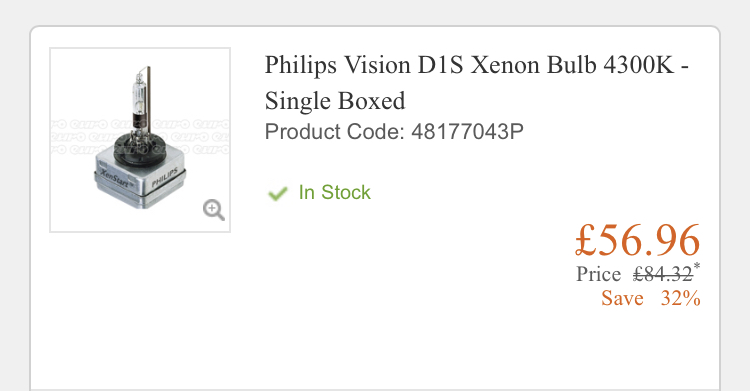Viewport: 750px width, 391px height.
Task: Select the 'Product Code:' label text
Action: tap(335, 132)
